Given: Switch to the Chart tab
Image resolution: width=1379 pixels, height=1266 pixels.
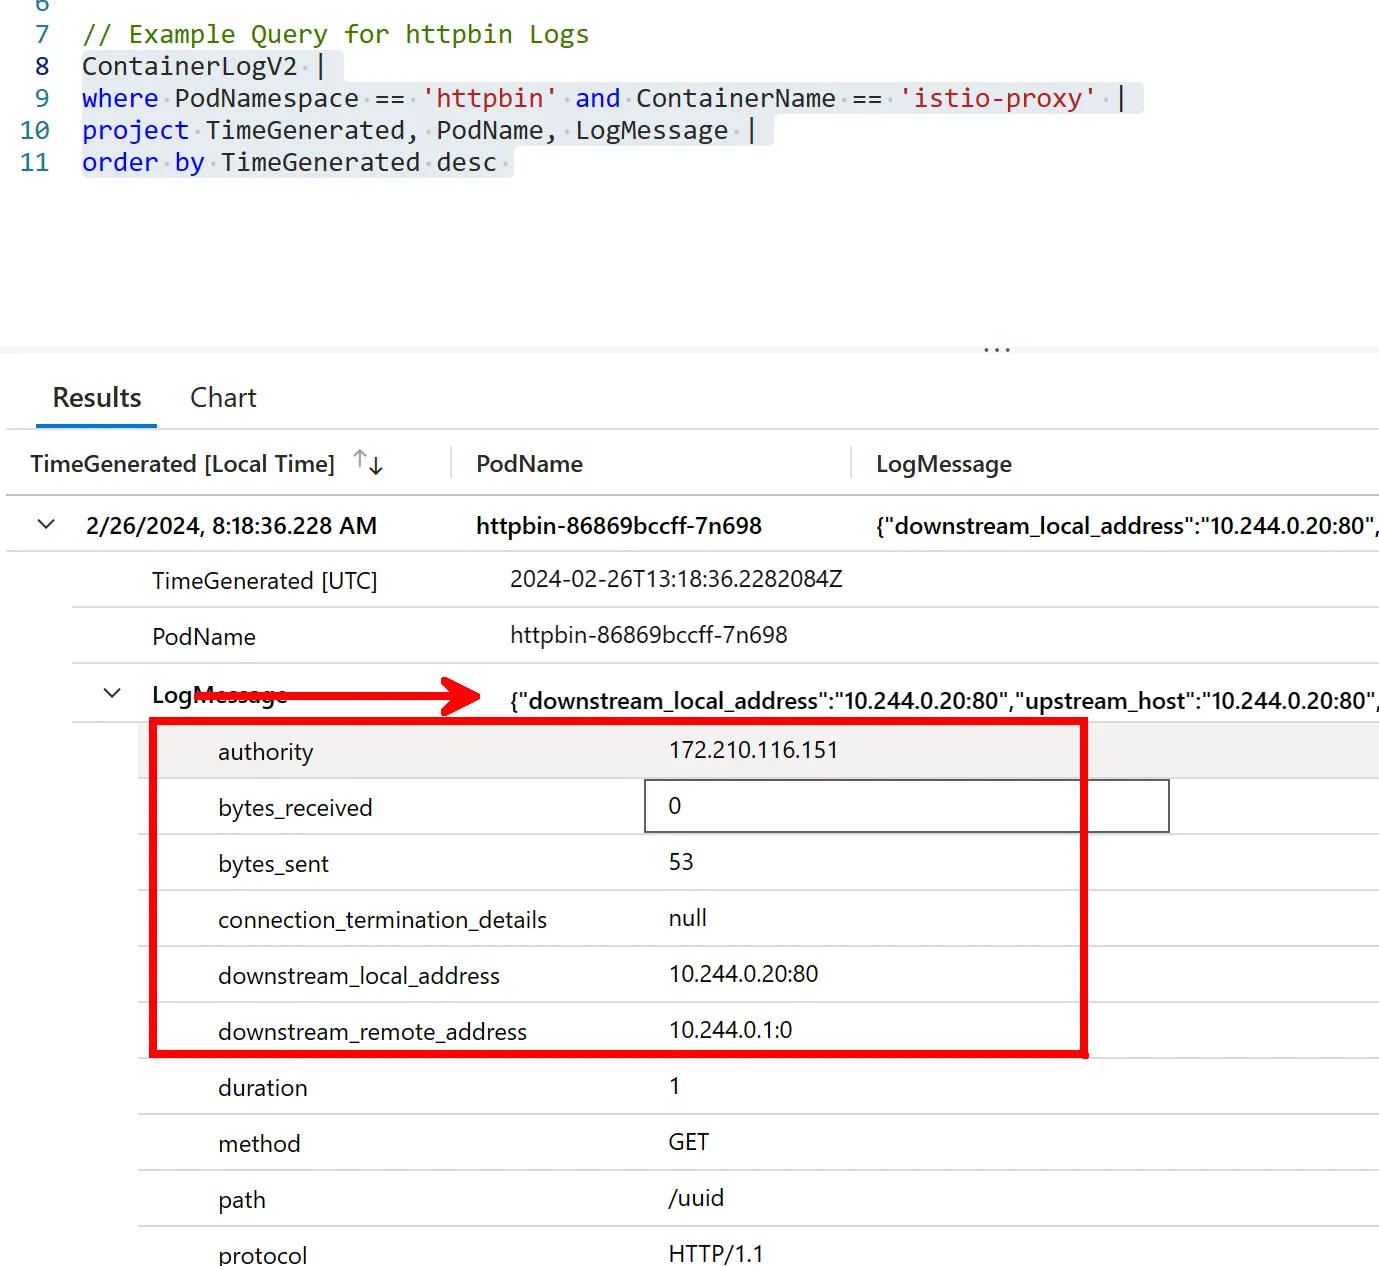Looking at the screenshot, I should click(x=223, y=398).
